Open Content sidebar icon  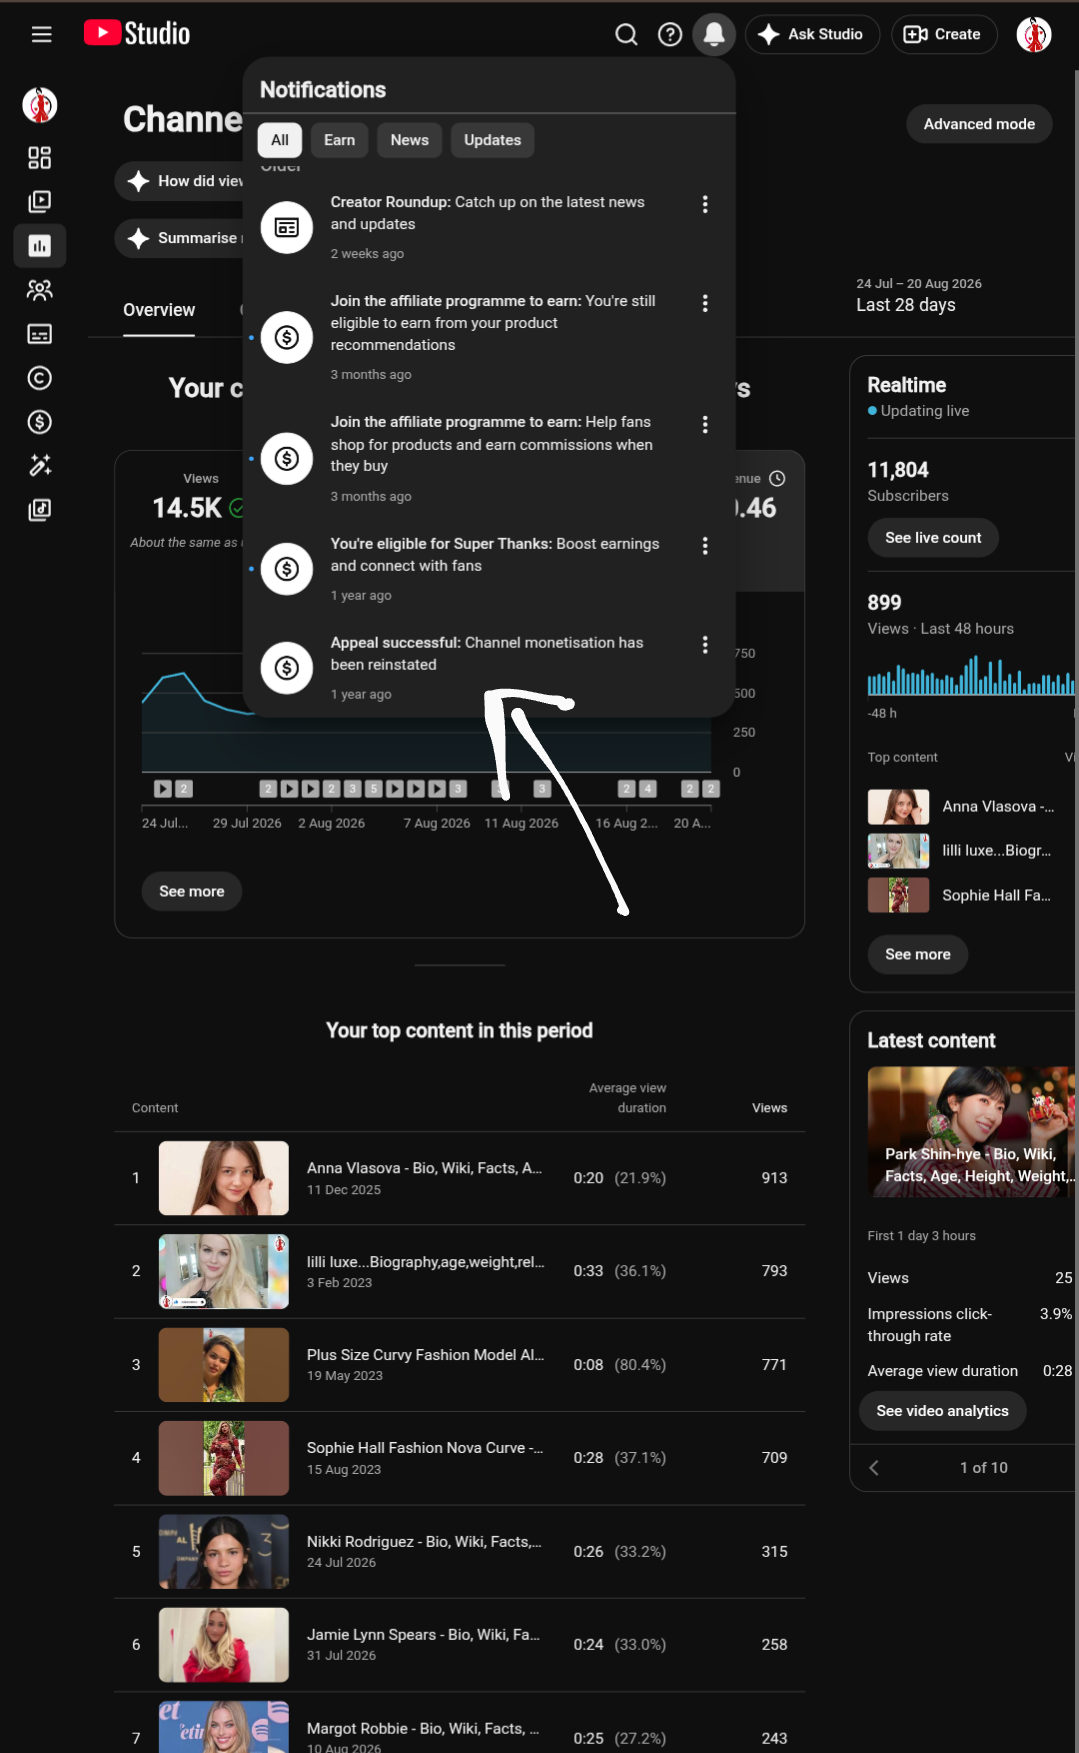(40, 202)
